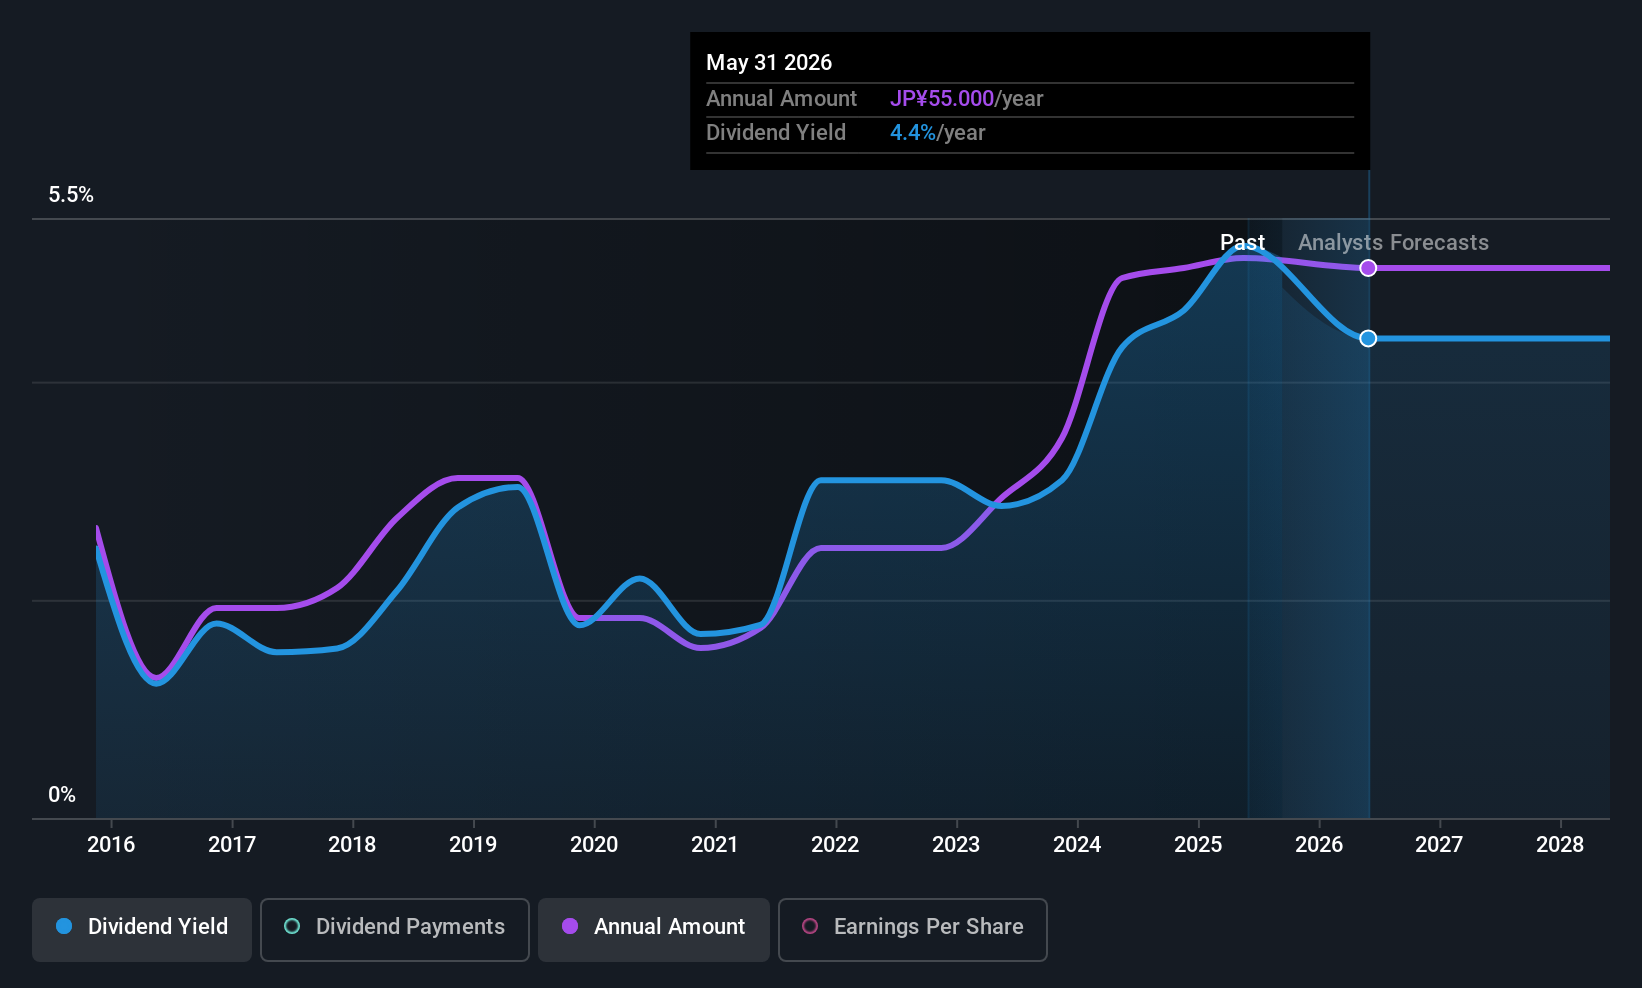Click the 2023 x-axis label
This screenshot has width=1642, height=988.
coord(956,845)
